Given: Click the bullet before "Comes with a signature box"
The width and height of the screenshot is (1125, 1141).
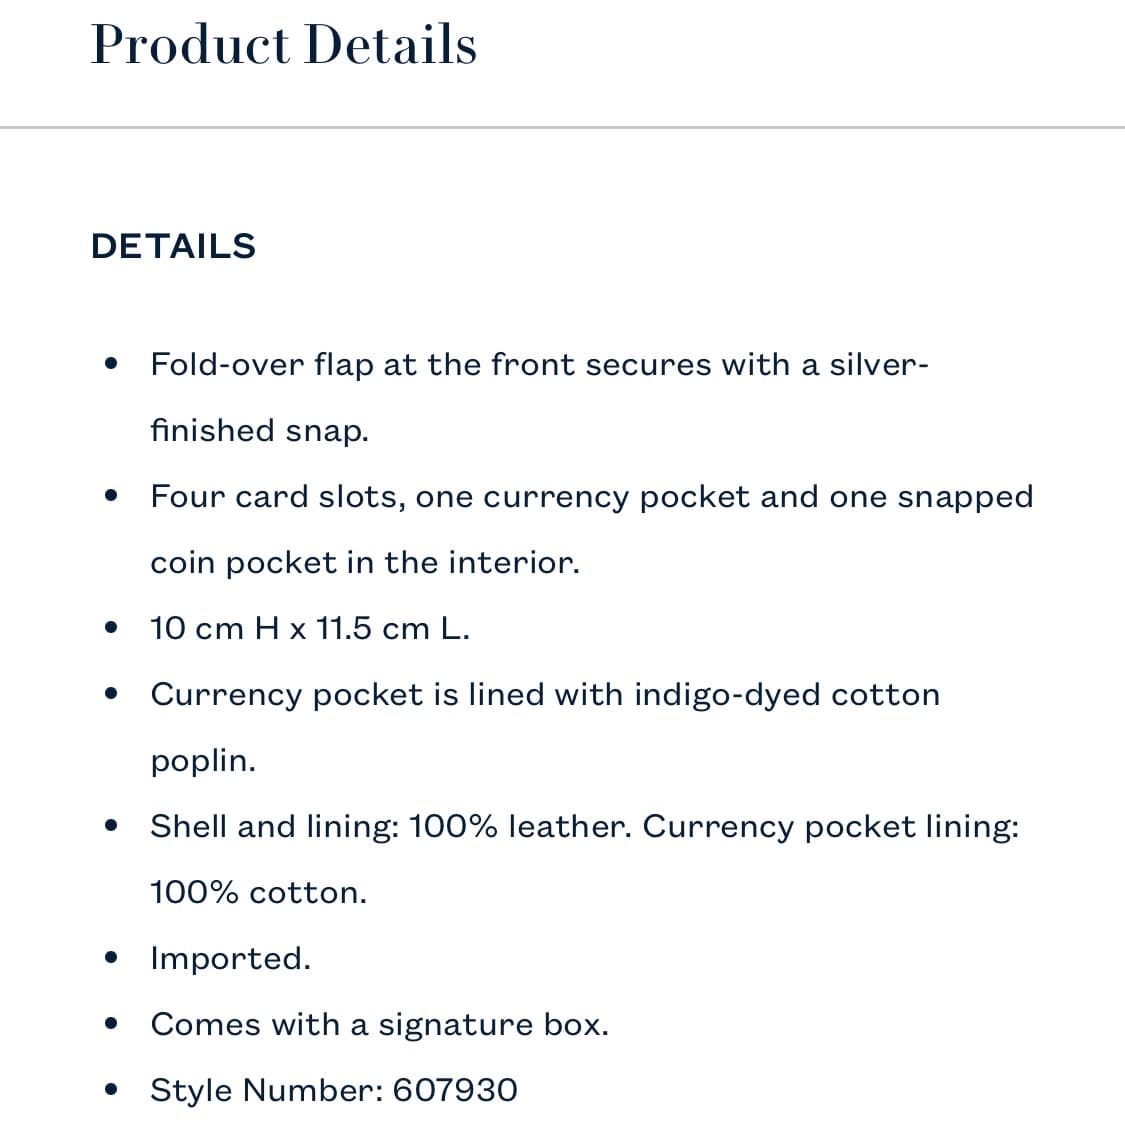Looking at the screenshot, I should coord(112,1024).
